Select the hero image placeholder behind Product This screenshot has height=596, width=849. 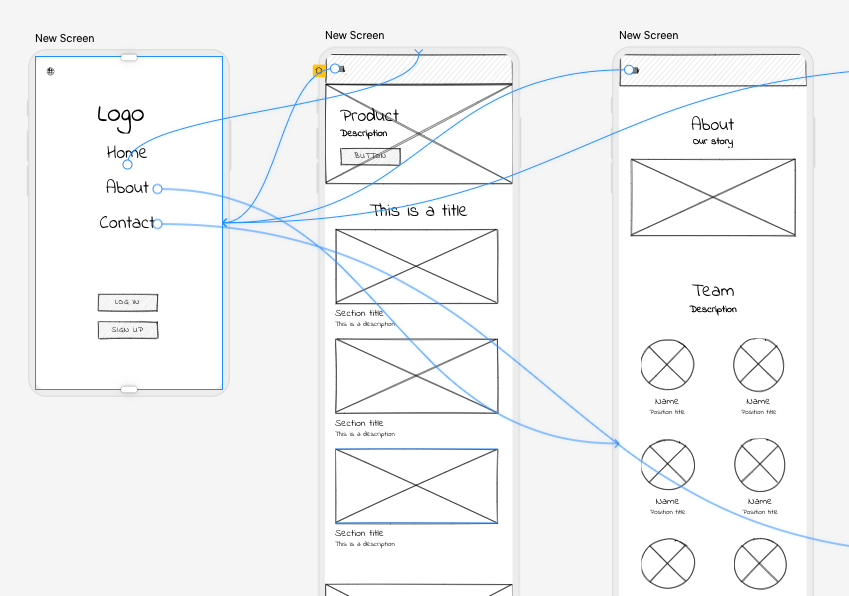coord(417,133)
